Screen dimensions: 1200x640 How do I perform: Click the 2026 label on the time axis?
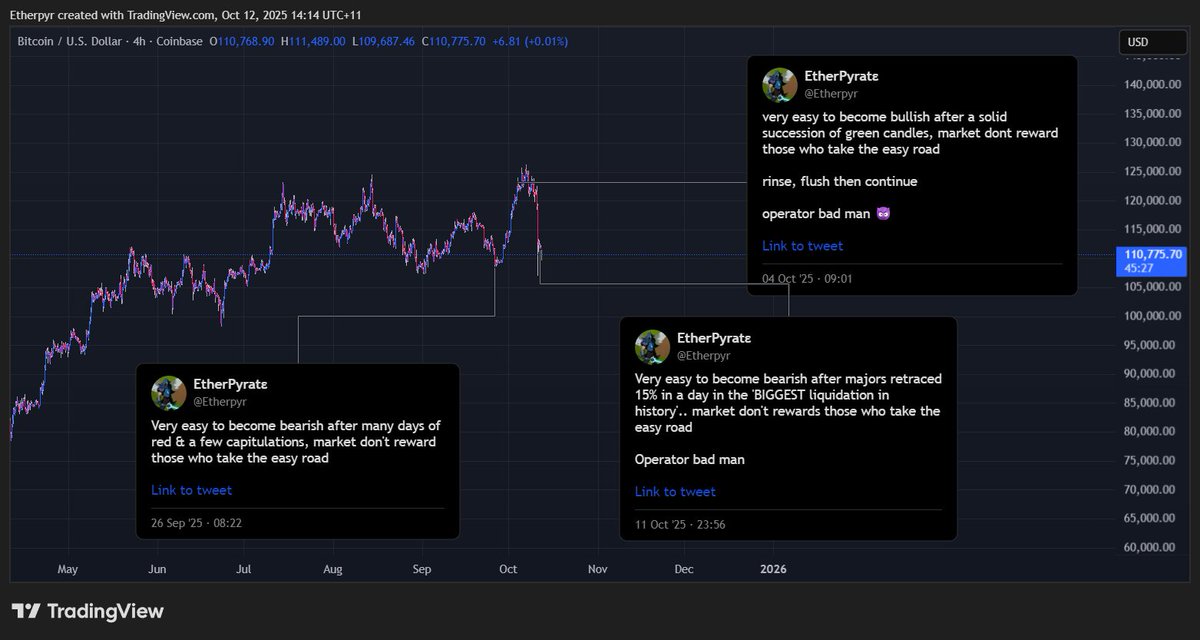click(772, 569)
